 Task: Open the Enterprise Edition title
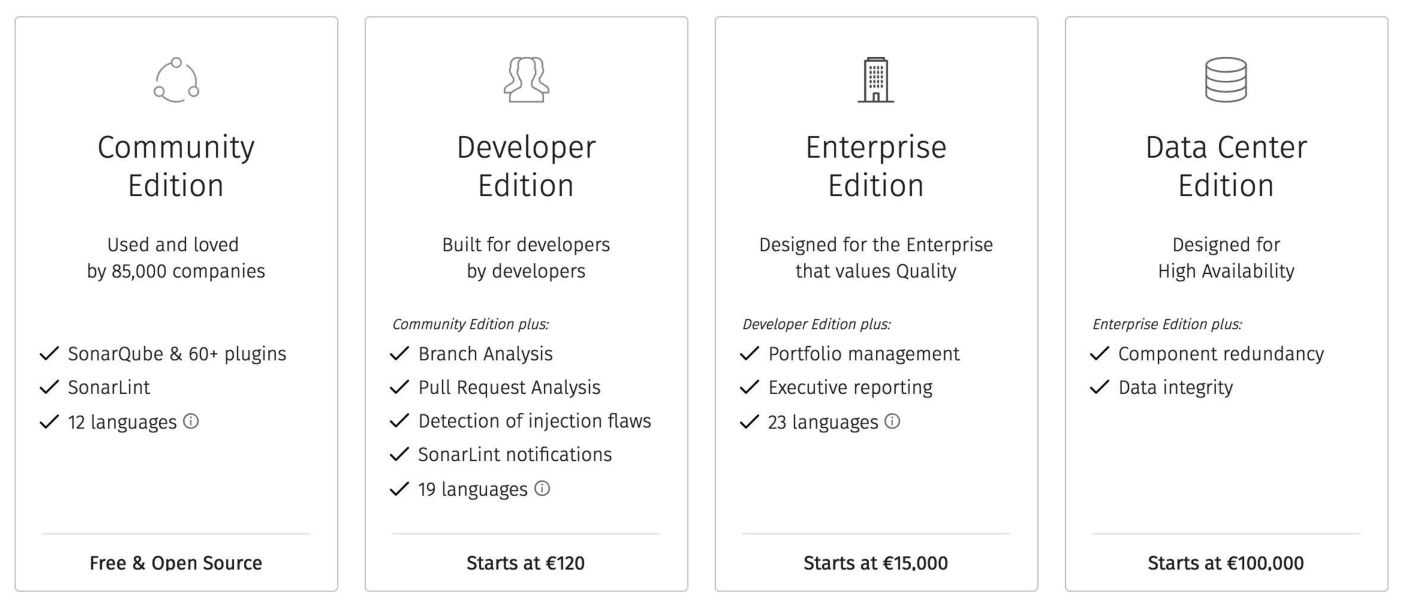(876, 166)
